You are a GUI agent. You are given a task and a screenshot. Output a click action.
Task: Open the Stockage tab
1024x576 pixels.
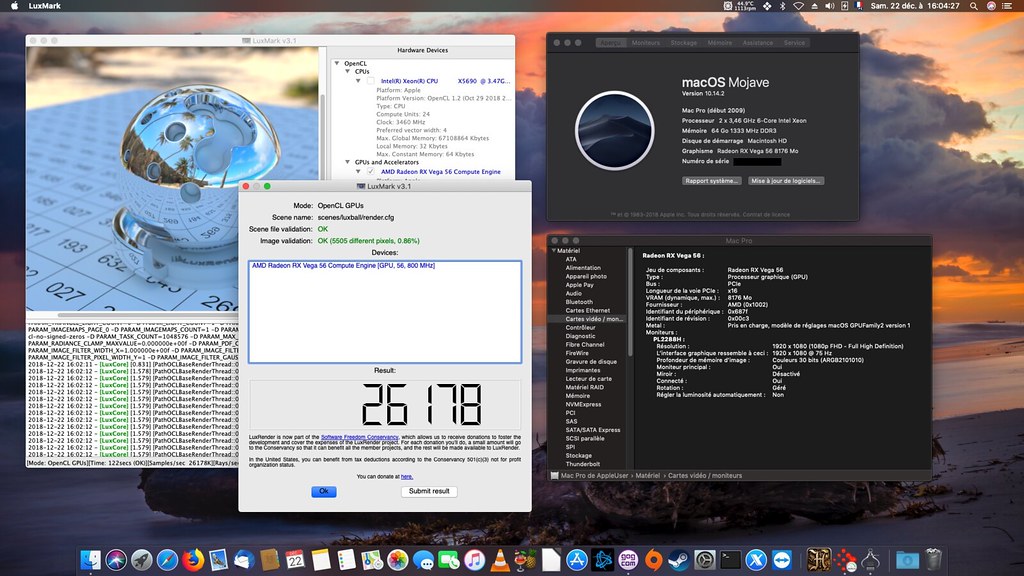pyautogui.click(x=684, y=43)
